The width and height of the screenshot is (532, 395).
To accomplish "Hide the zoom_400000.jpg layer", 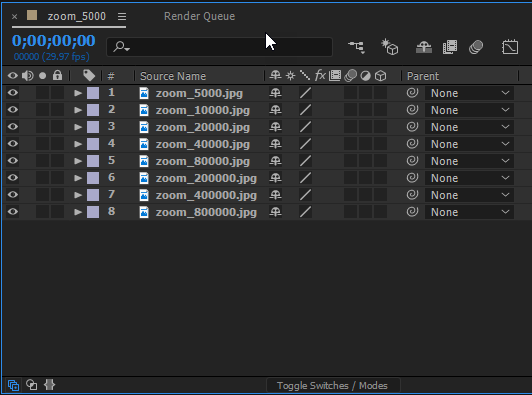I will (x=13, y=194).
